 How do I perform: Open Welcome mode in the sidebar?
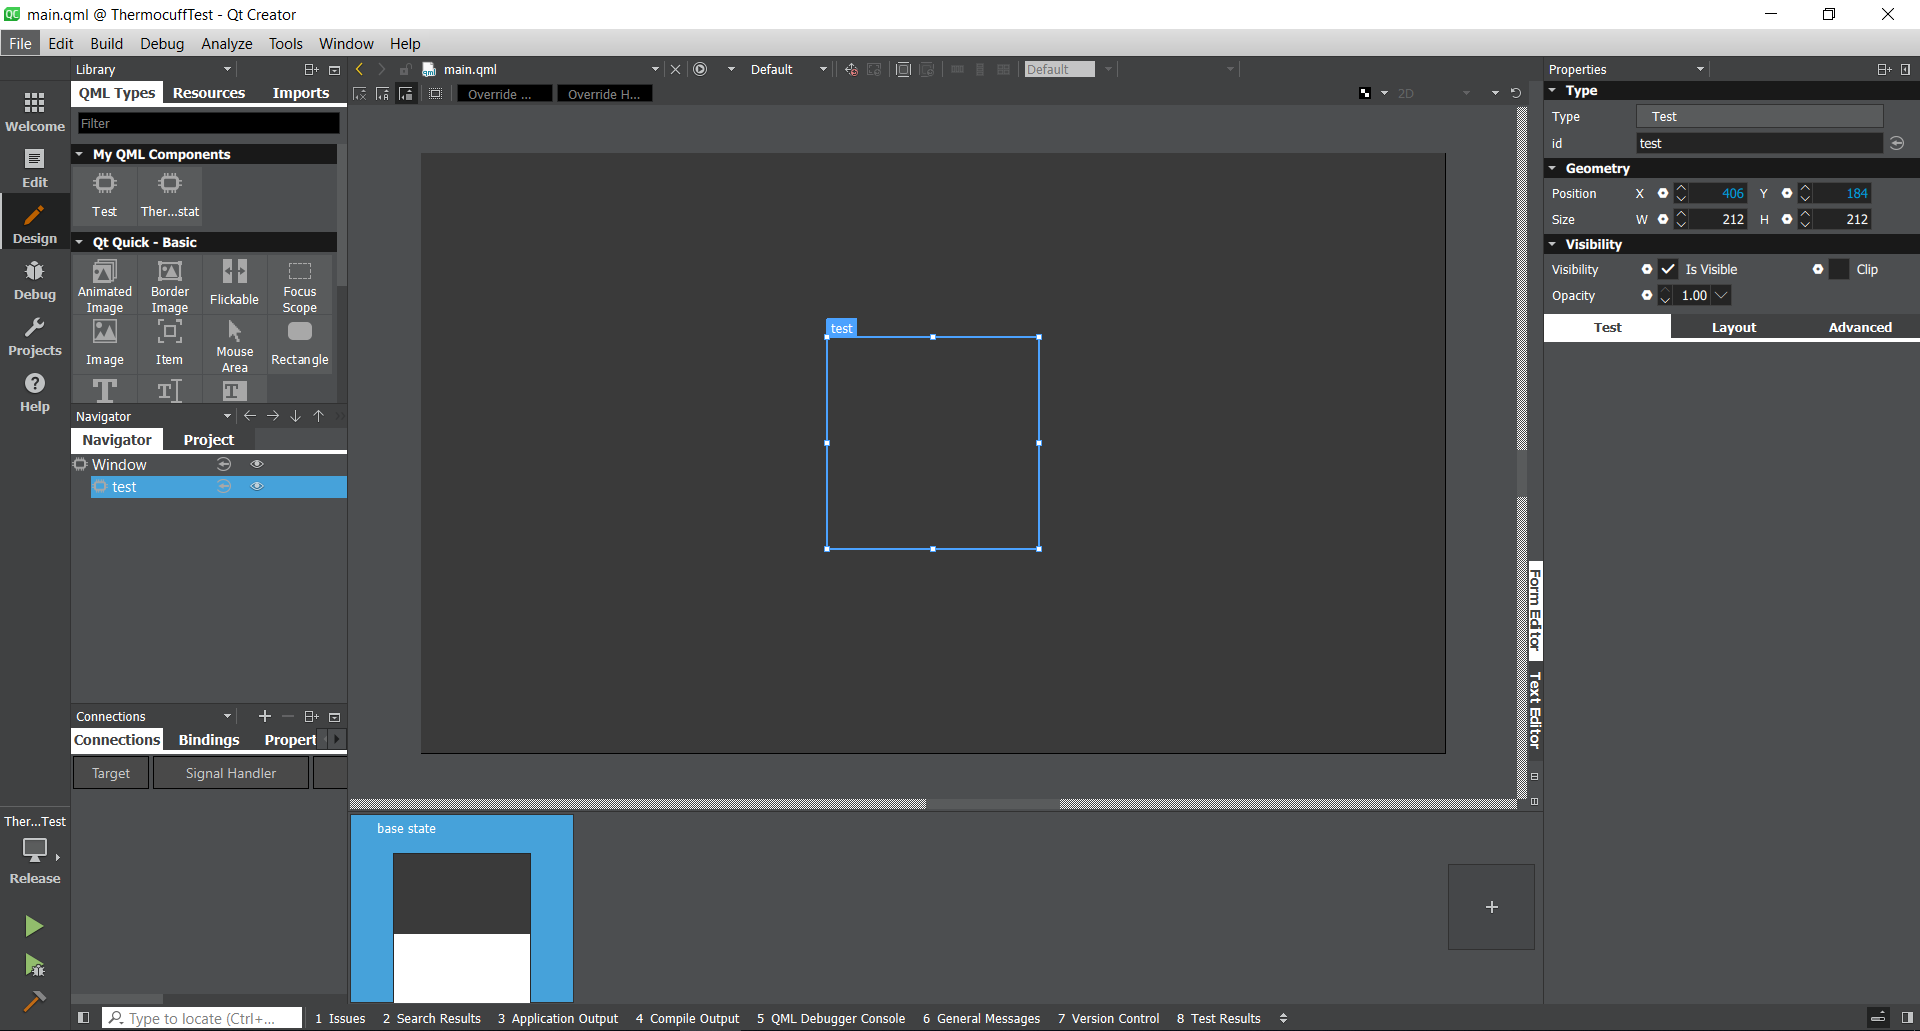coord(35,112)
